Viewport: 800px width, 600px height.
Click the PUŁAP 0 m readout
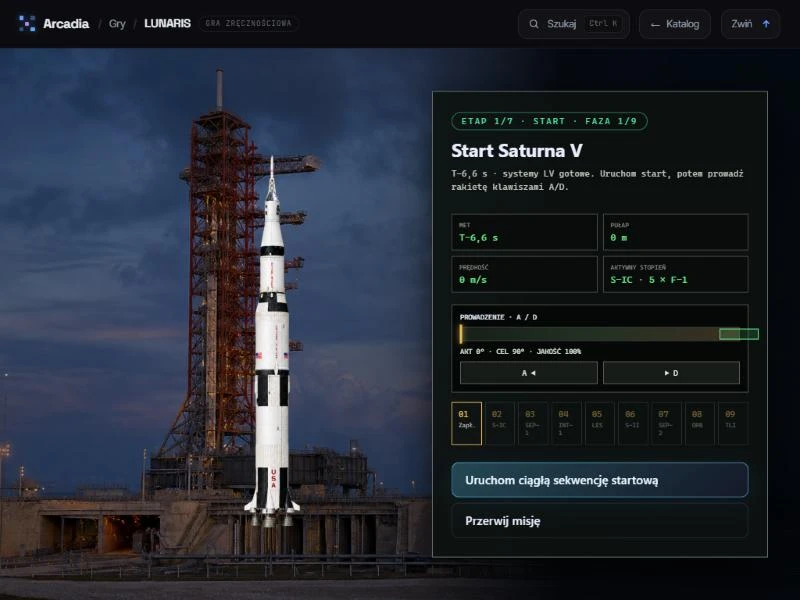tap(676, 232)
